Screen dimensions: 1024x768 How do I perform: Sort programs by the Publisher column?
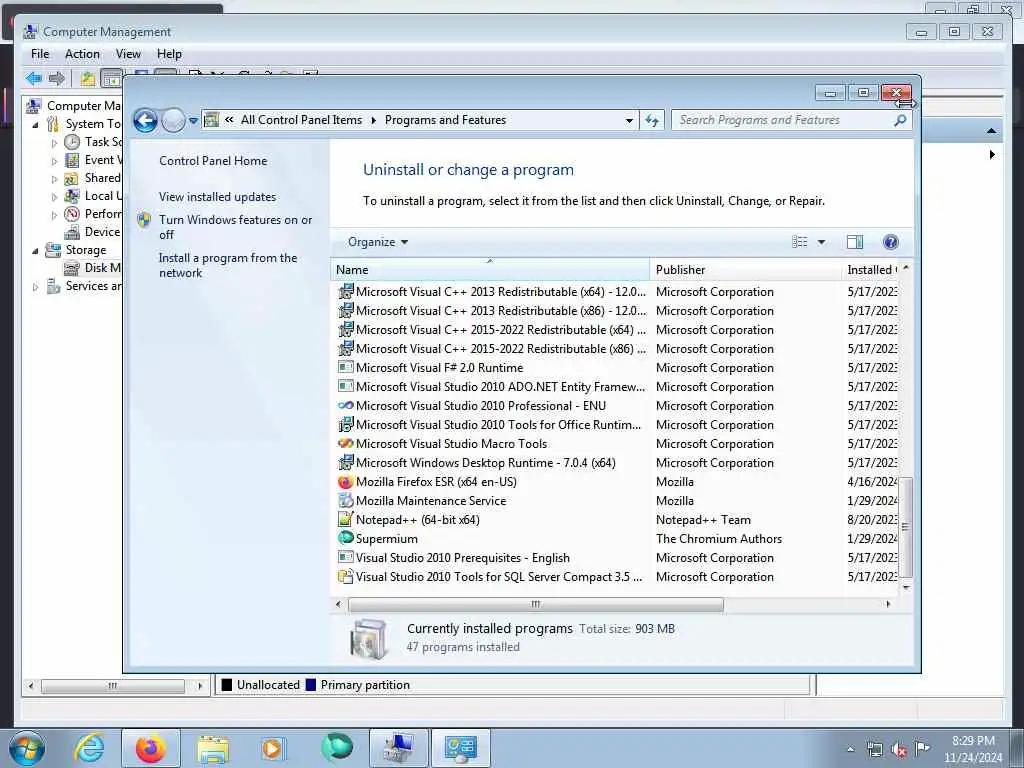(745, 270)
